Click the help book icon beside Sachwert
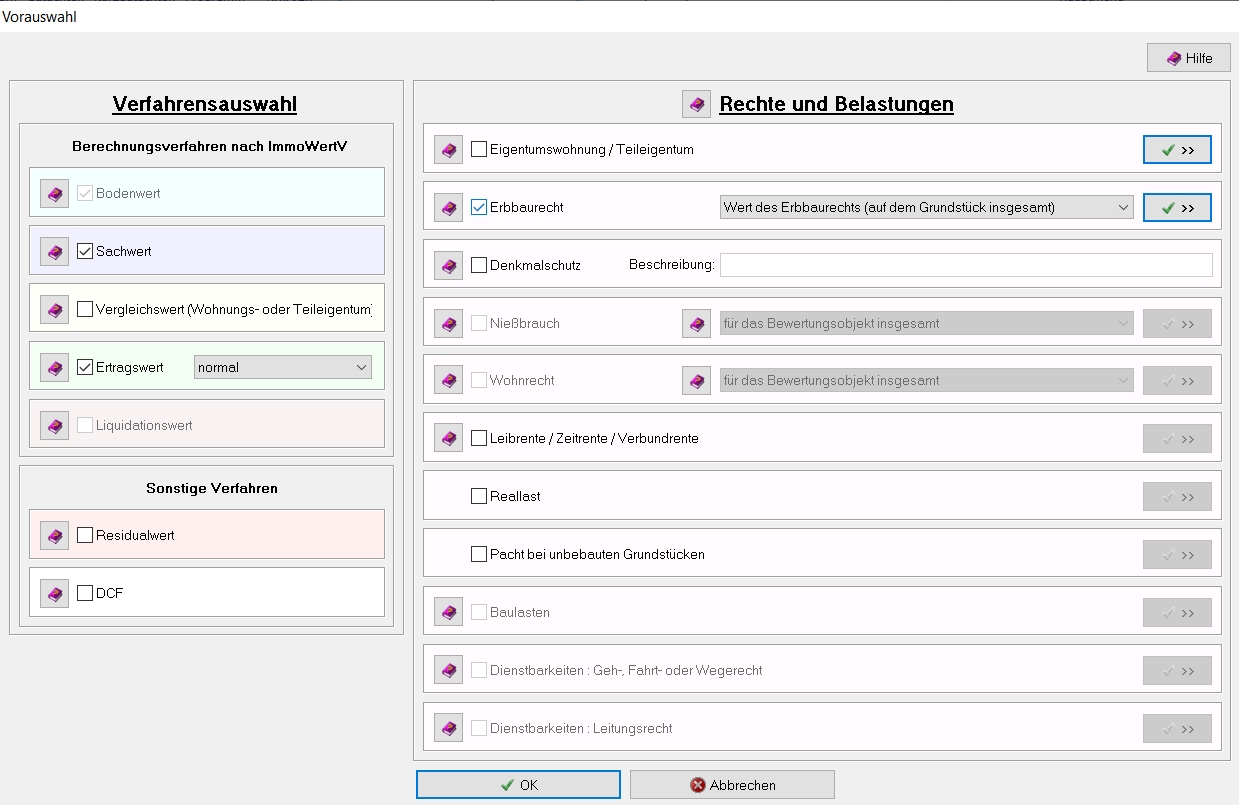The height and width of the screenshot is (805, 1239). [x=55, y=252]
